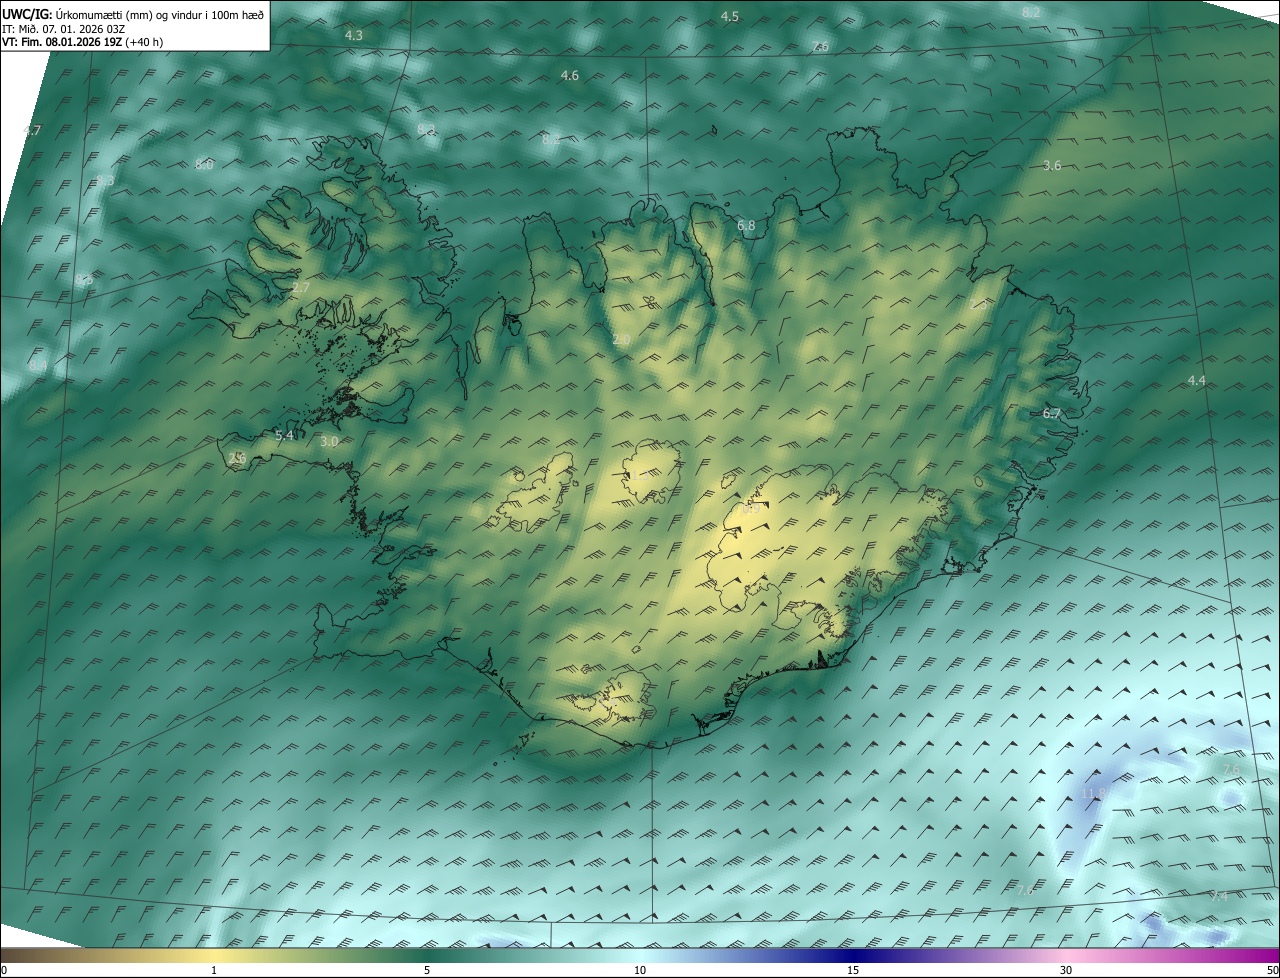The image size is (1280, 978).
Task: Click the map value label 4.7
Action: (32, 131)
